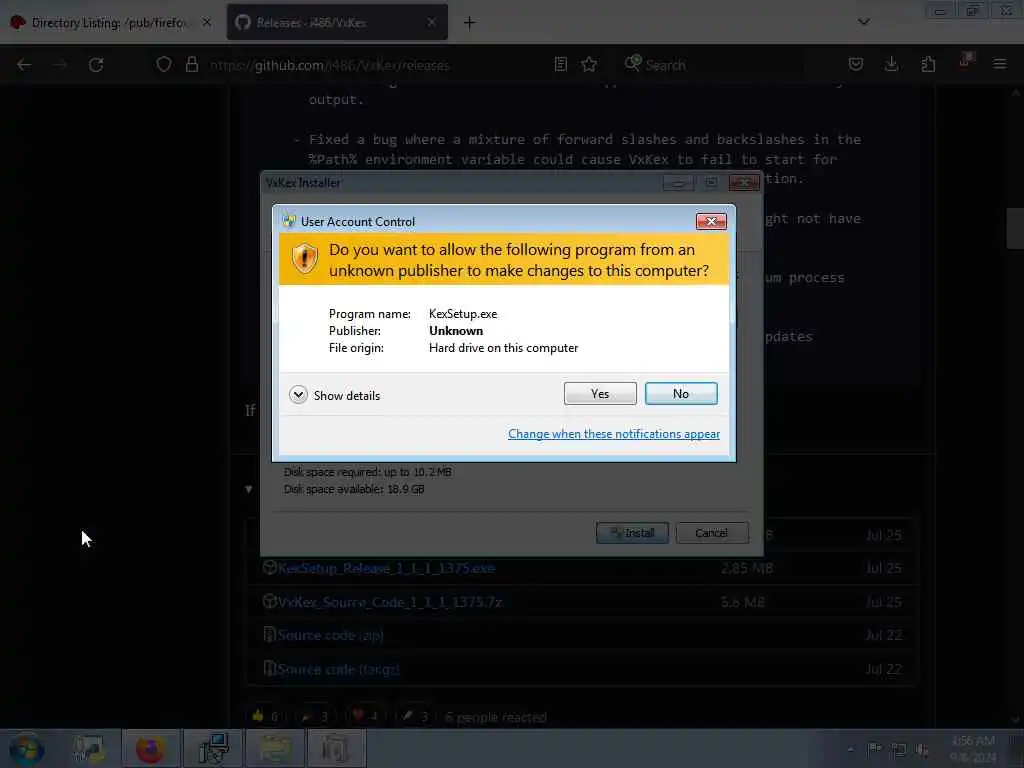Open a new browser tab
1024x768 pixels.
click(469, 23)
